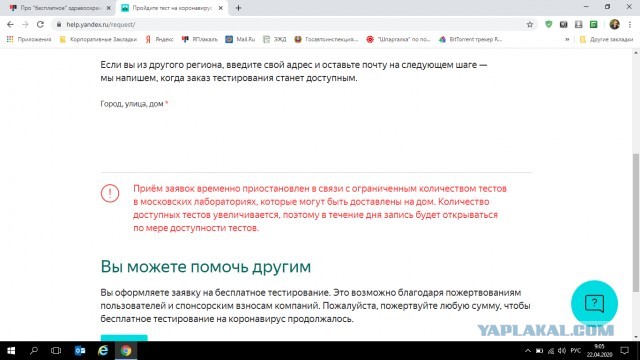The width and height of the screenshot is (640, 360).
Task: Close the first tab about healthcare
Action: coord(109,8)
